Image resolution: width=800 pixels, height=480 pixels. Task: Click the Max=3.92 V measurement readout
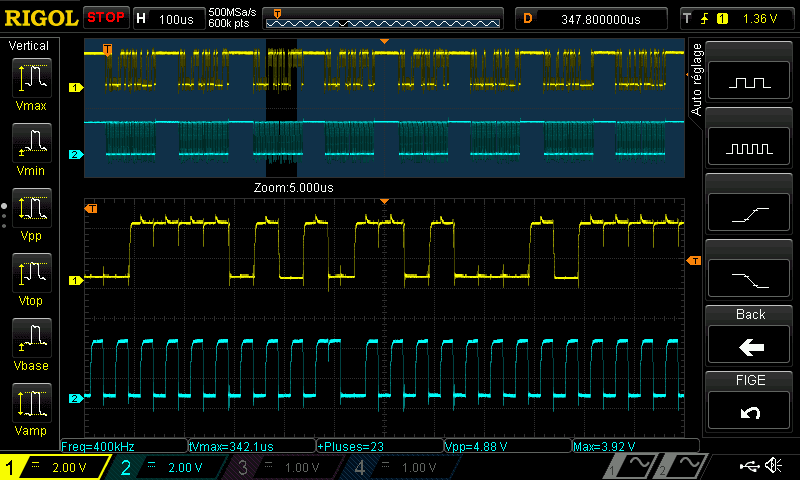(636, 446)
